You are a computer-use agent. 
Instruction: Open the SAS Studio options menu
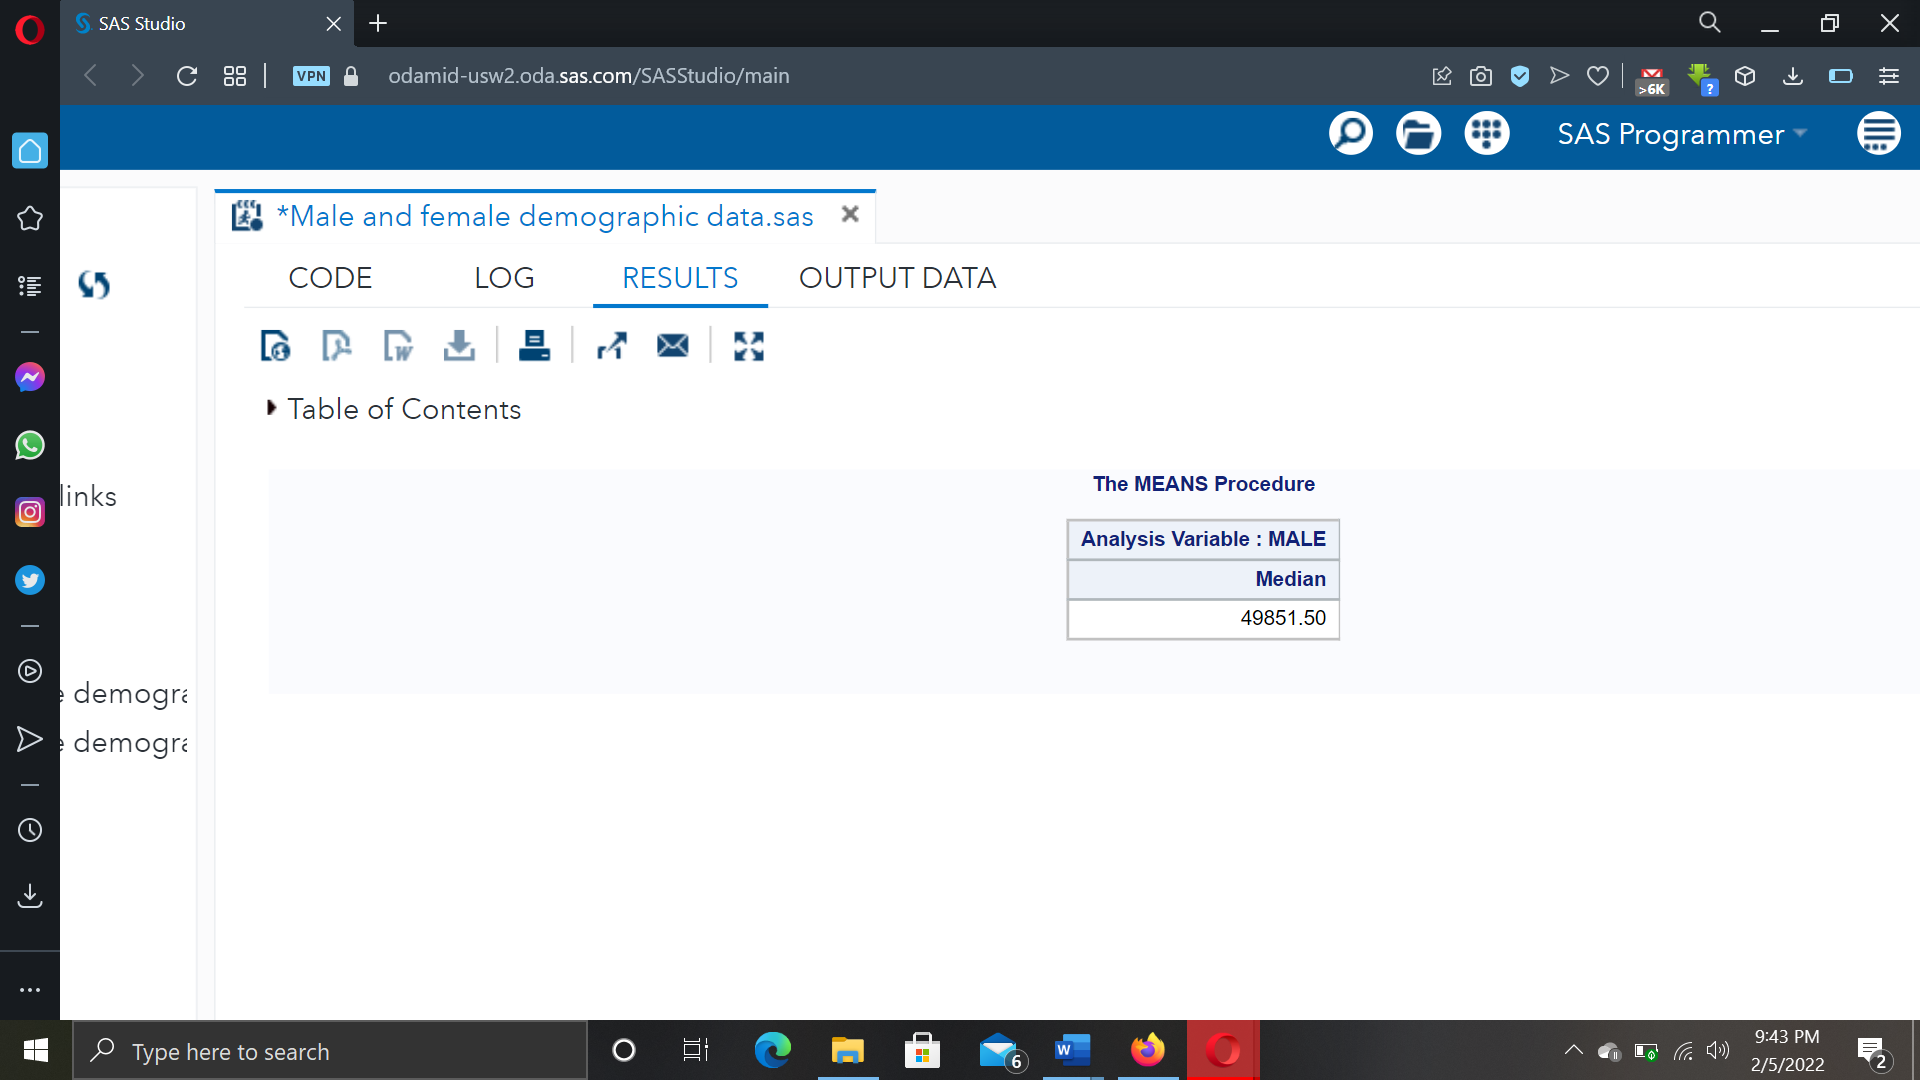click(1878, 132)
